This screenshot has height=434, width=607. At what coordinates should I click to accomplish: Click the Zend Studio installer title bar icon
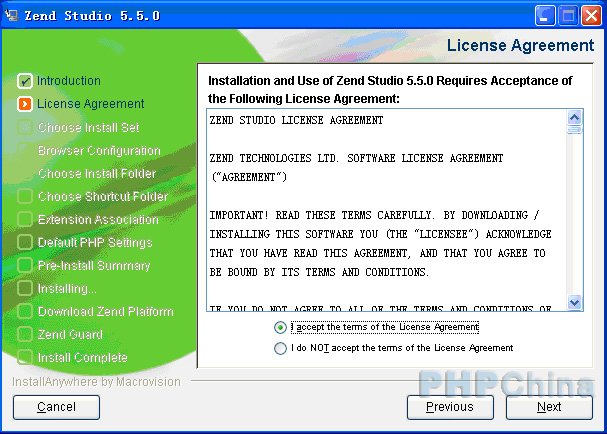(x=12, y=15)
